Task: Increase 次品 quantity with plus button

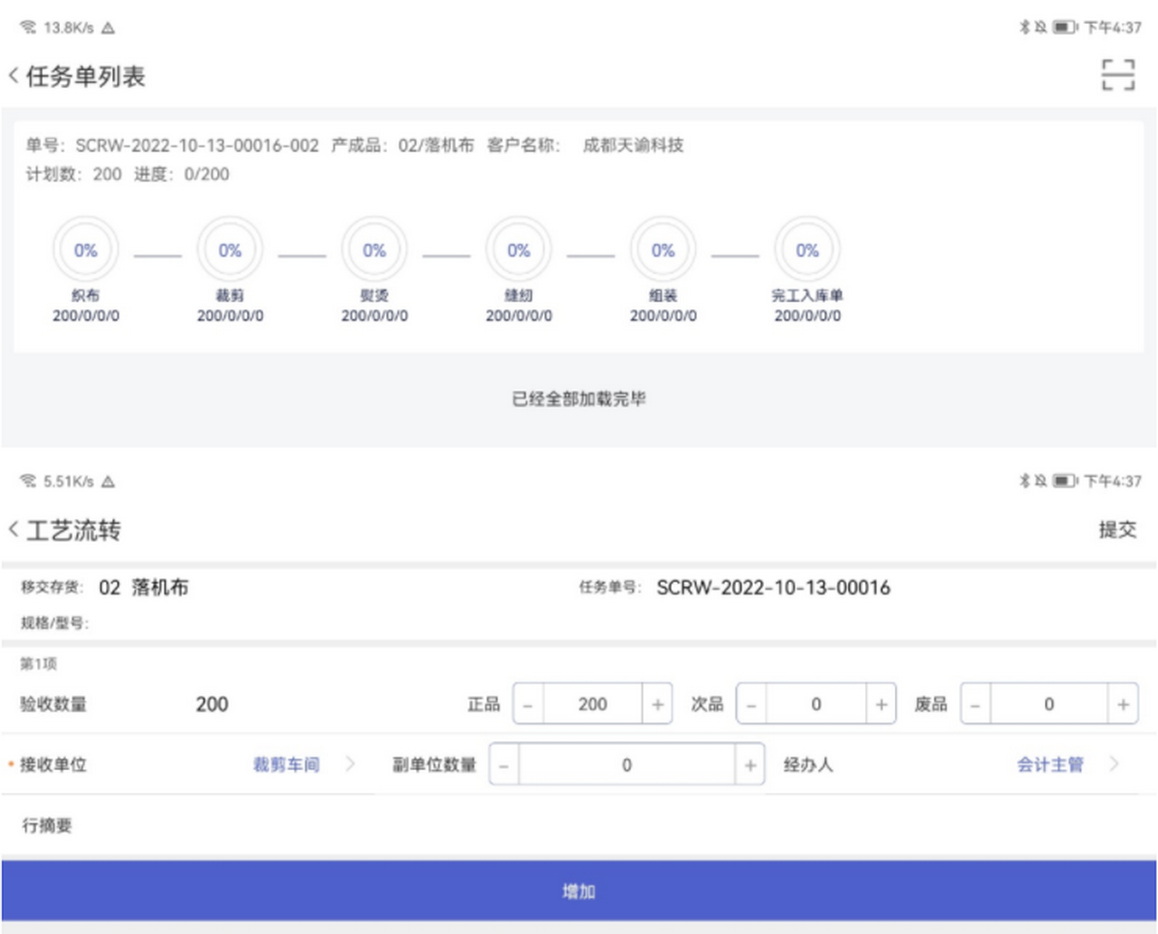Action: 880,704
